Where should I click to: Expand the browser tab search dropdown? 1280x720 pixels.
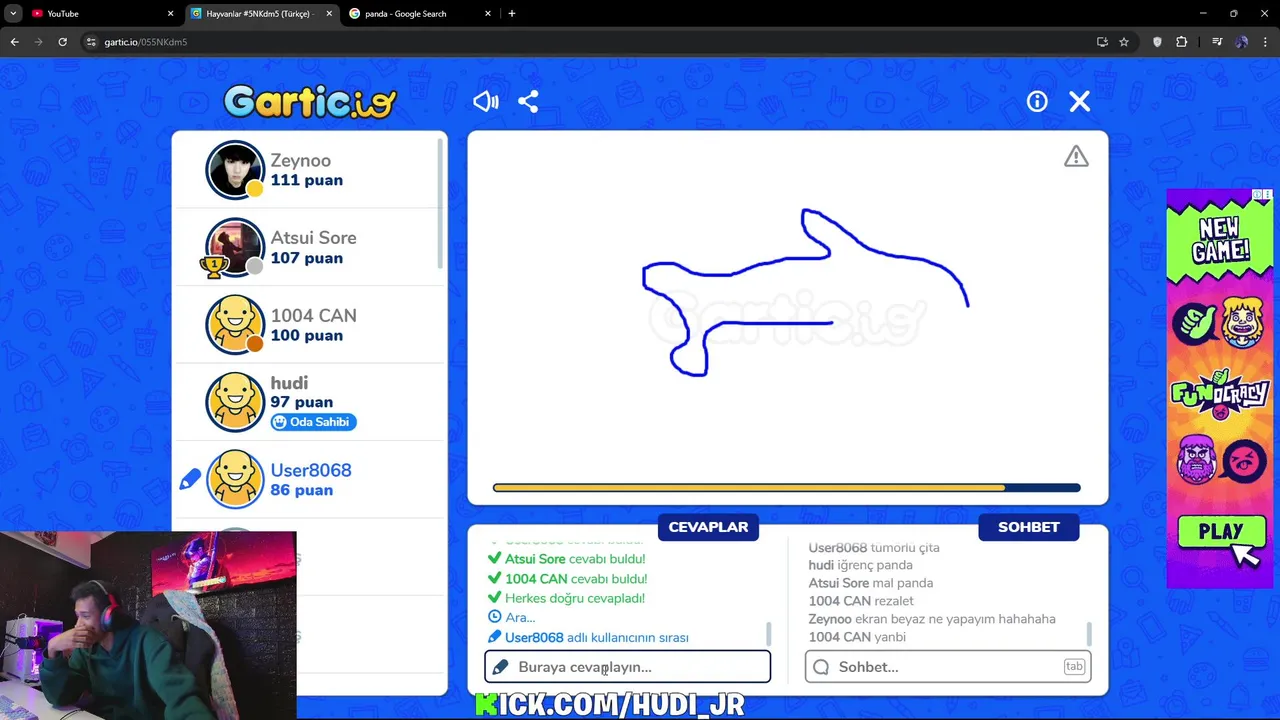tap(13, 14)
